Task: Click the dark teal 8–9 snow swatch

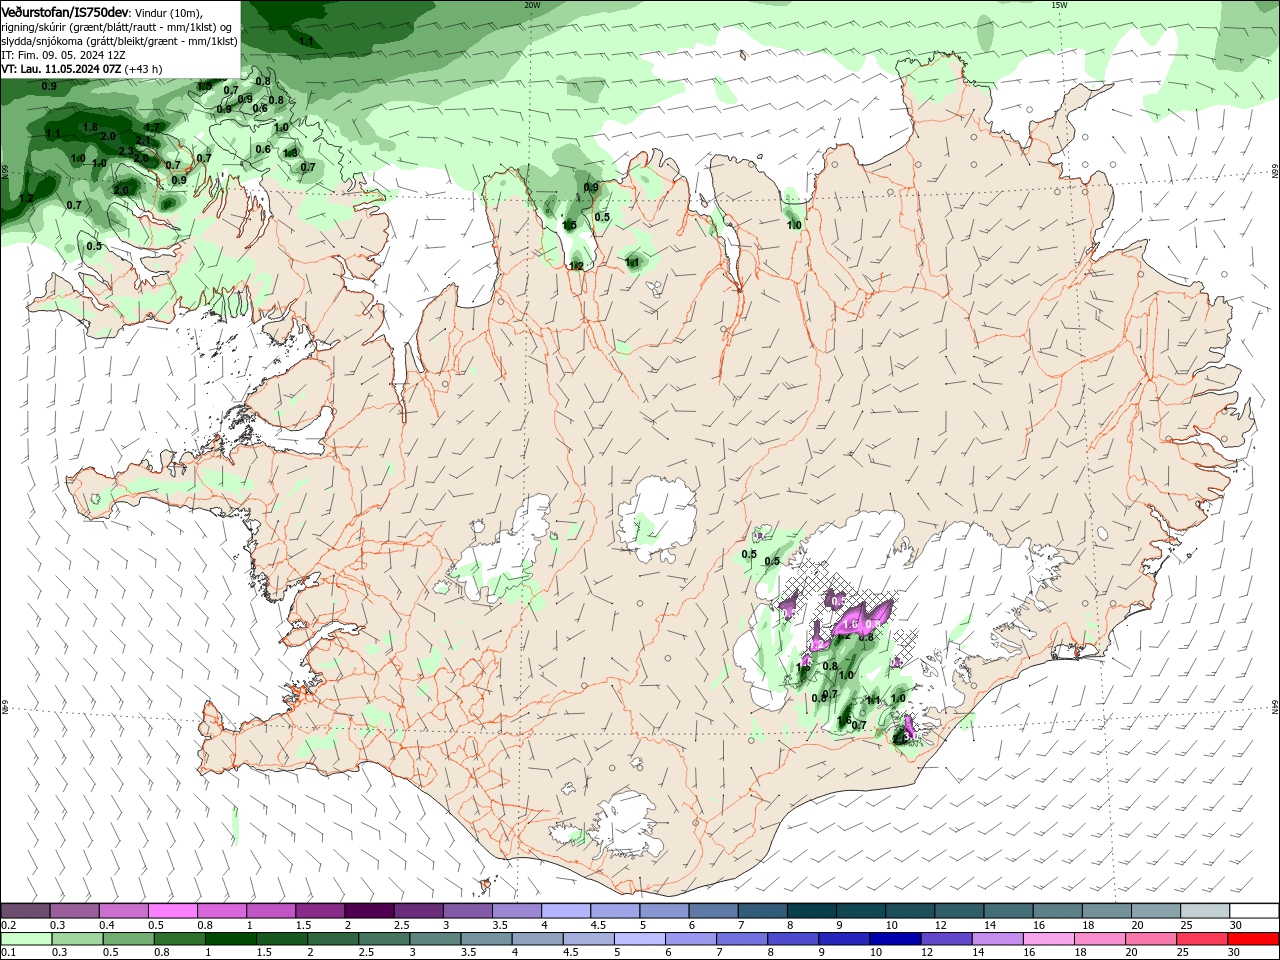Action: tap(811, 911)
